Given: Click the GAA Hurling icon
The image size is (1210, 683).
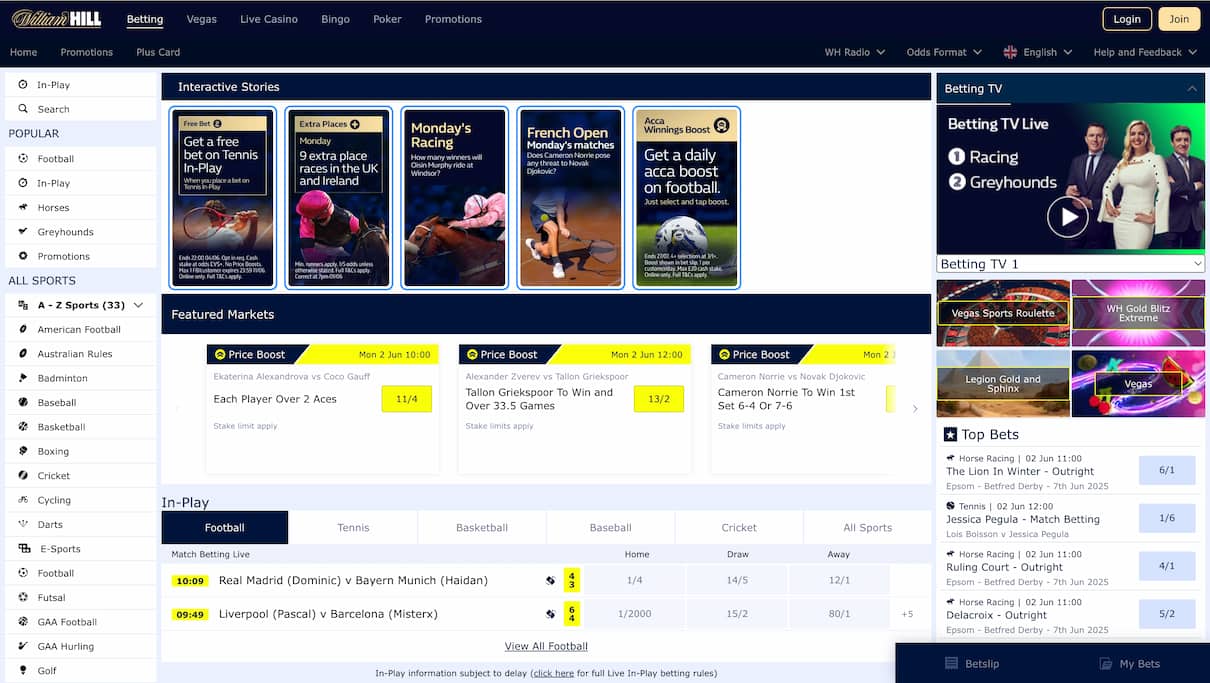Looking at the screenshot, I should 23,646.
